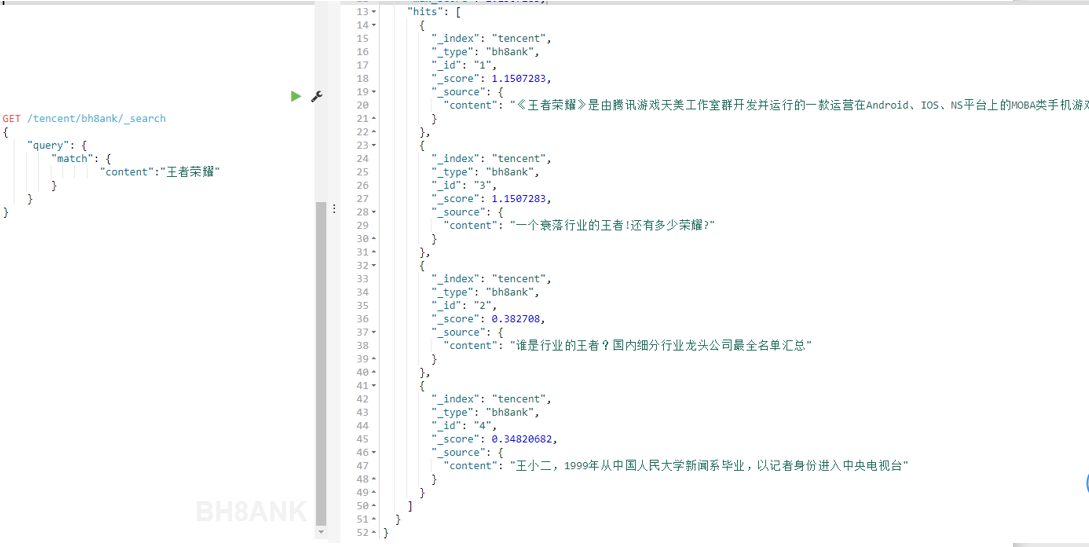Click the "content":"王者荣耀" line in the request
This screenshot has width=1089, height=547.
tap(160, 172)
